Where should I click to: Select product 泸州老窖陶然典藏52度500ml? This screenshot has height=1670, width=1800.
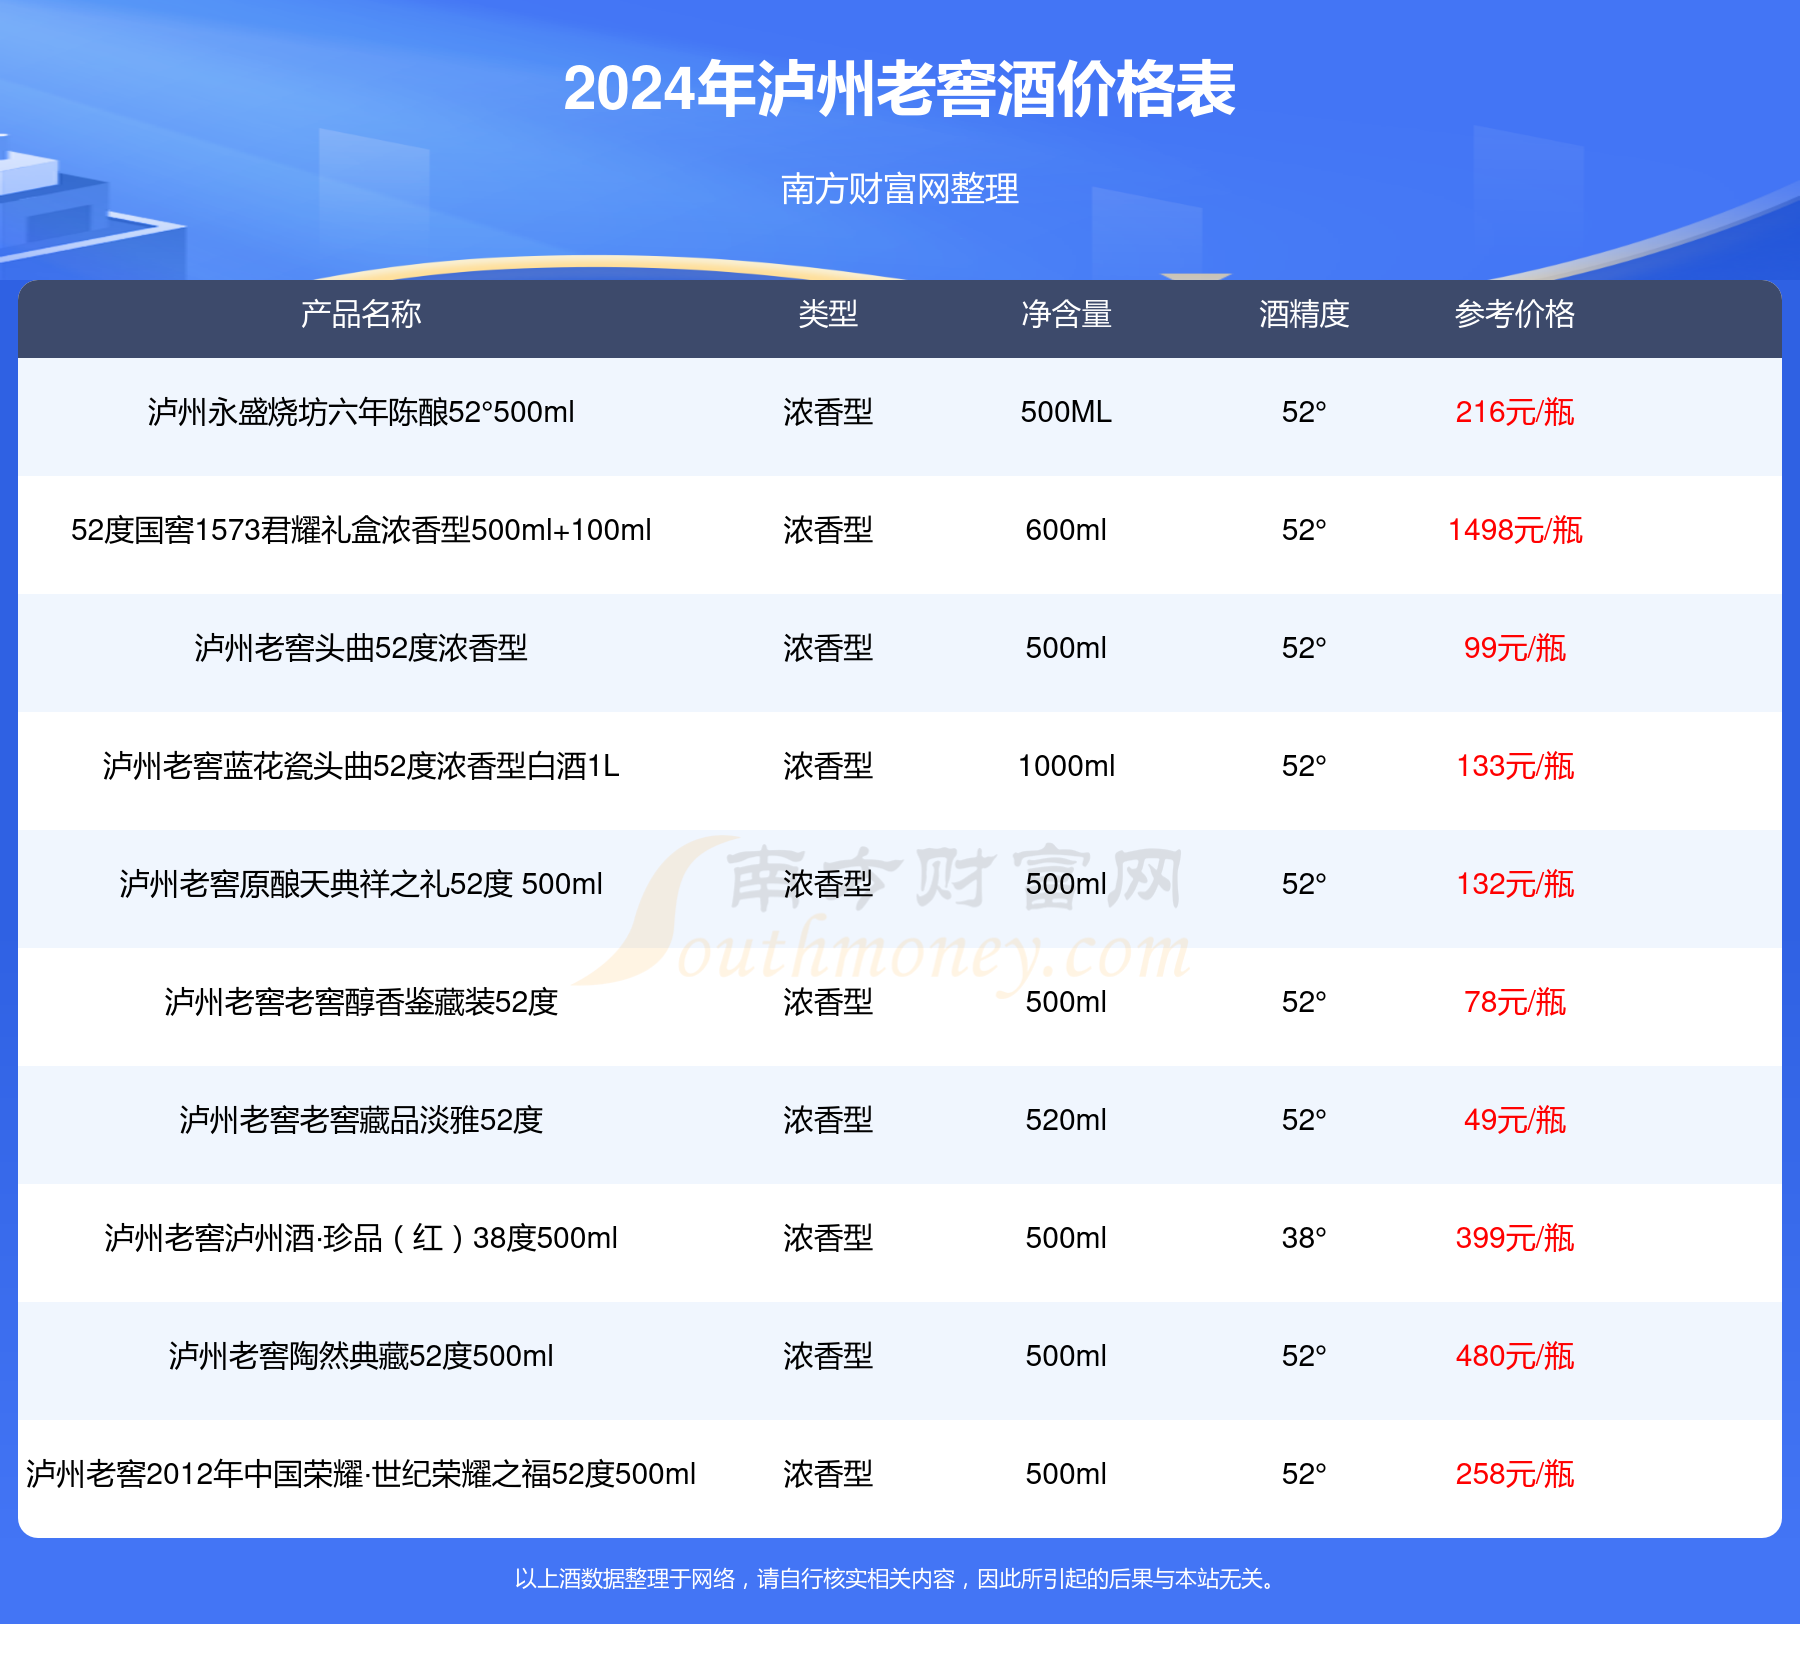361,1356
